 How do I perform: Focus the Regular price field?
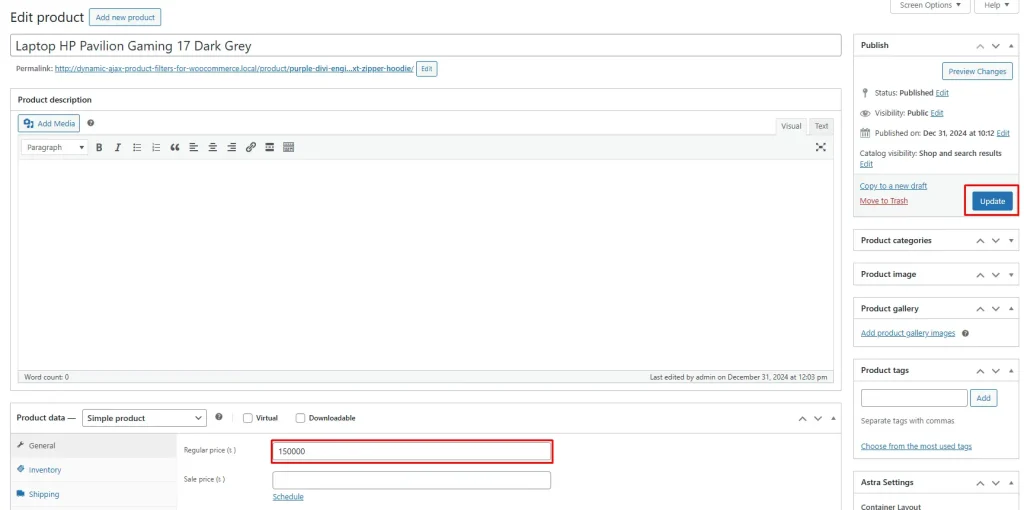click(411, 451)
